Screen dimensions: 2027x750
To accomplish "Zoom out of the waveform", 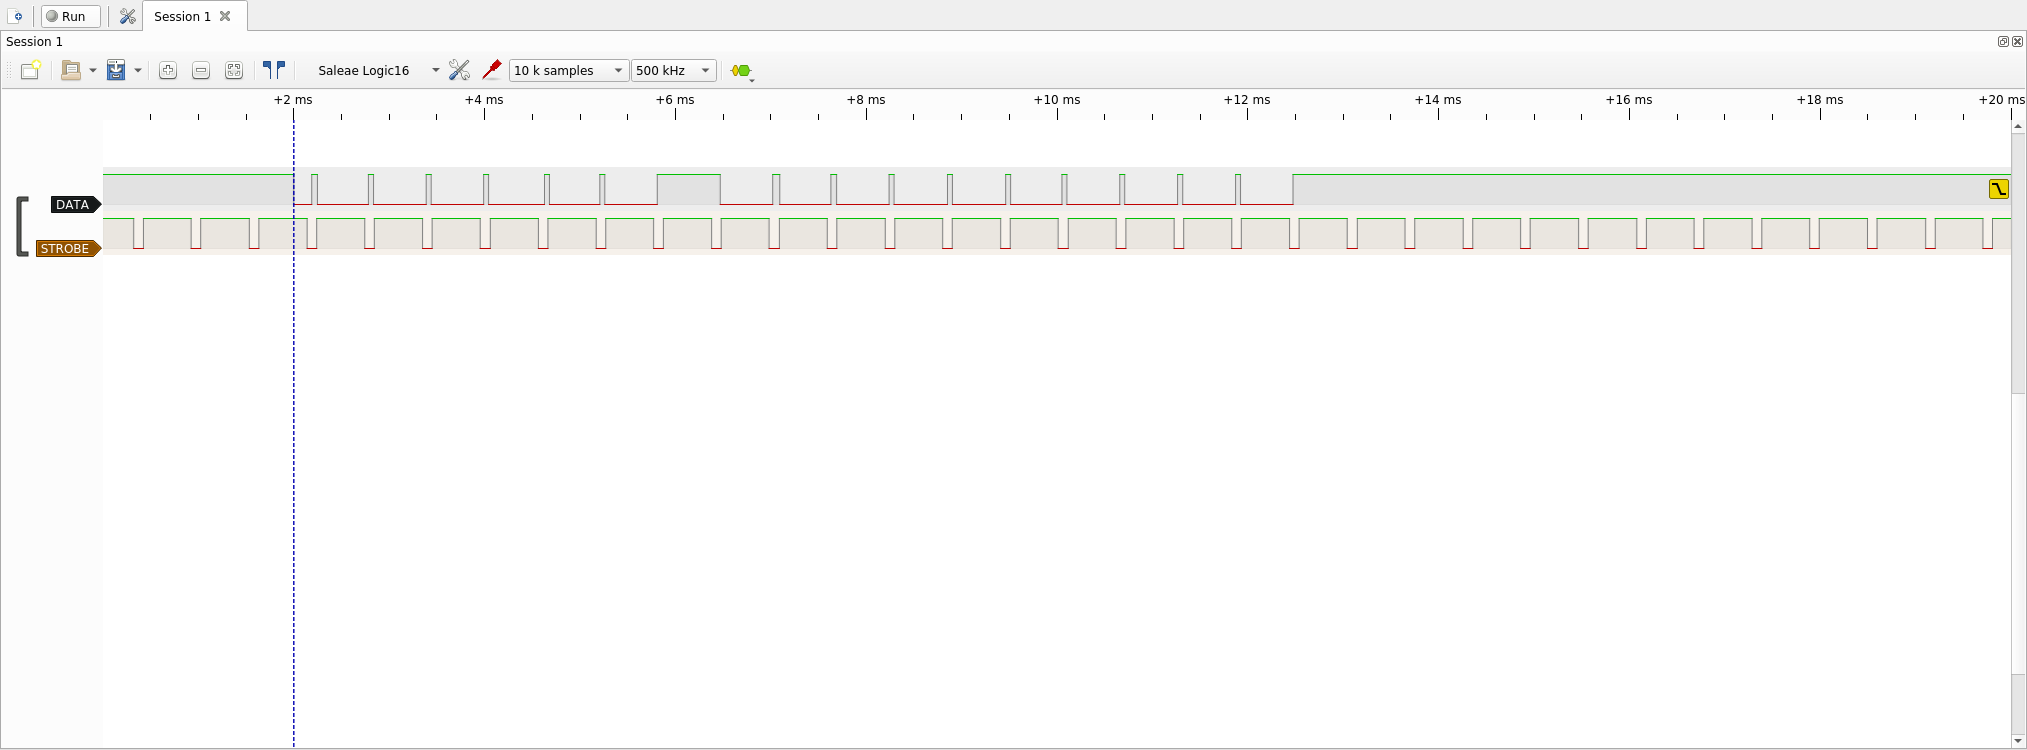I will point(201,70).
